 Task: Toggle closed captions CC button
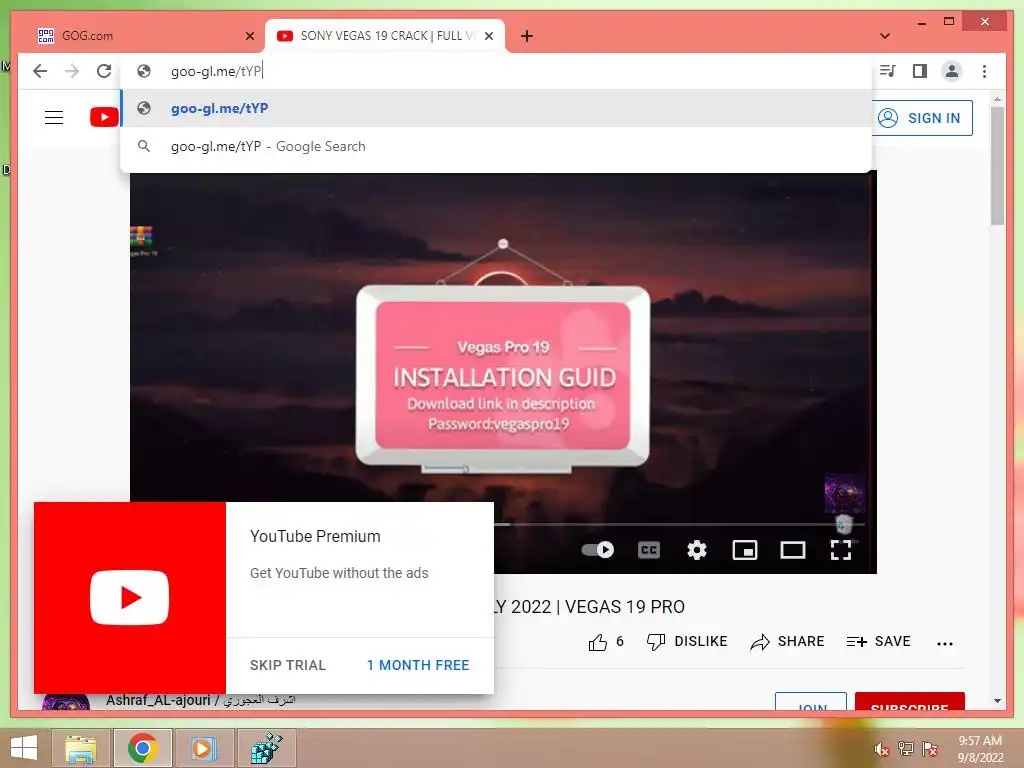pyautogui.click(x=648, y=550)
